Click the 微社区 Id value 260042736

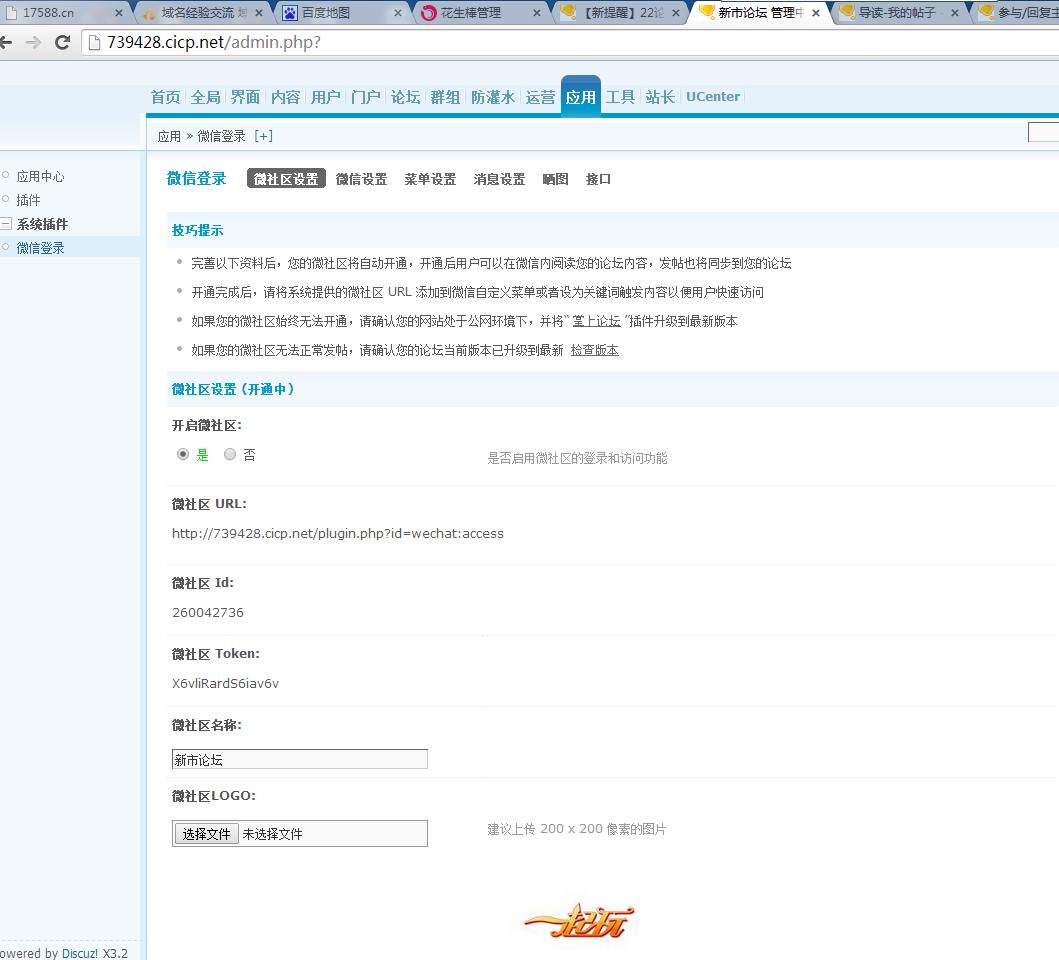(x=208, y=613)
